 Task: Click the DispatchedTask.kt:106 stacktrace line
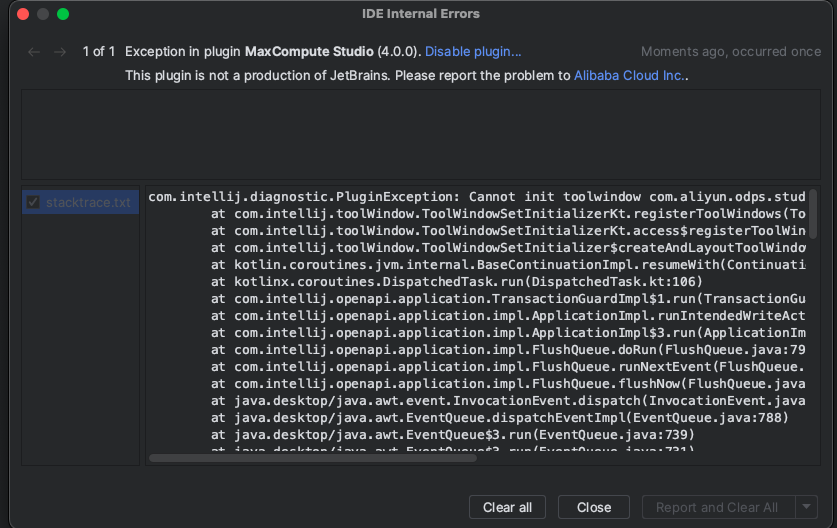457,282
